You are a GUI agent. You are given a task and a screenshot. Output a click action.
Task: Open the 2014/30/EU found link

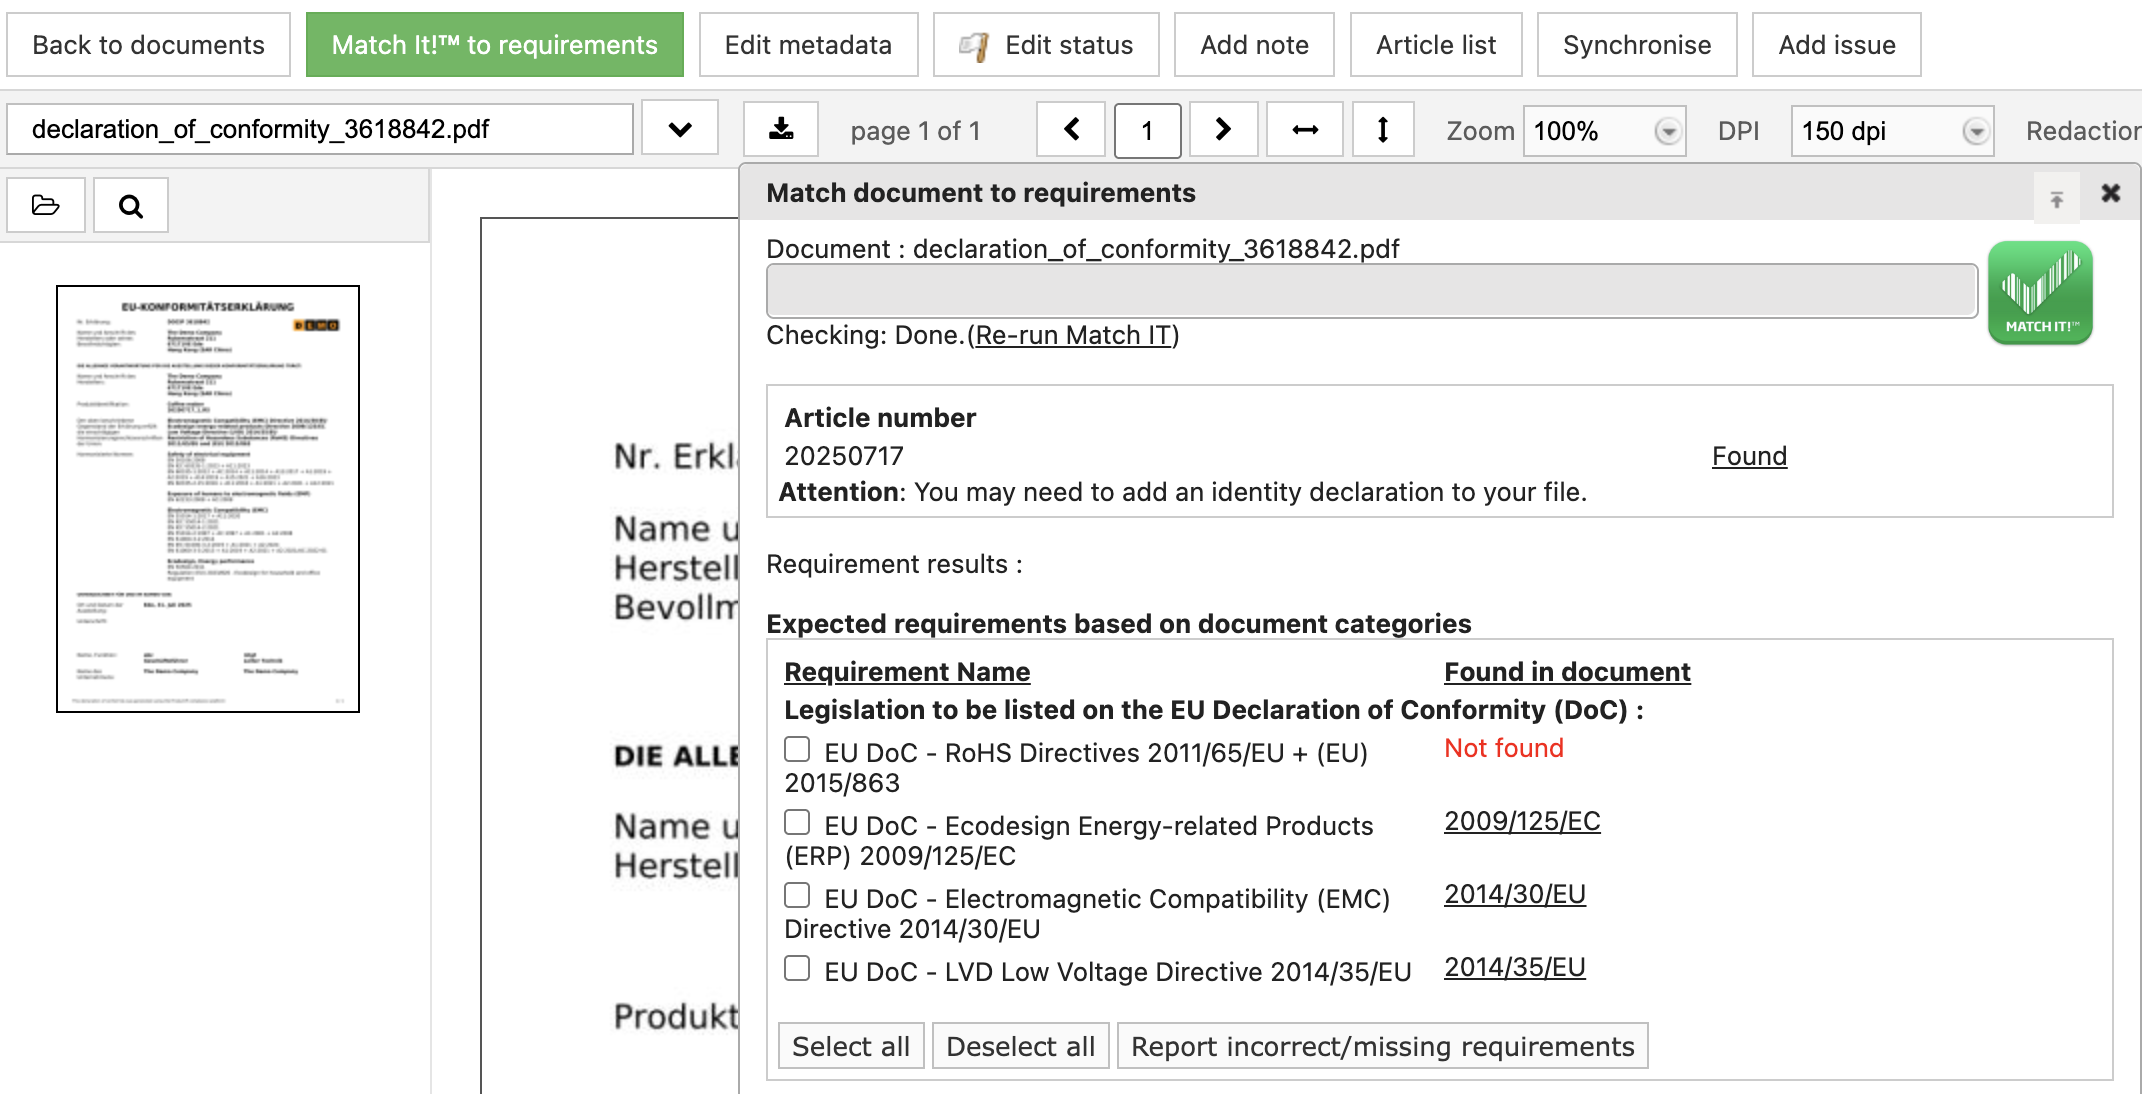pos(1515,894)
